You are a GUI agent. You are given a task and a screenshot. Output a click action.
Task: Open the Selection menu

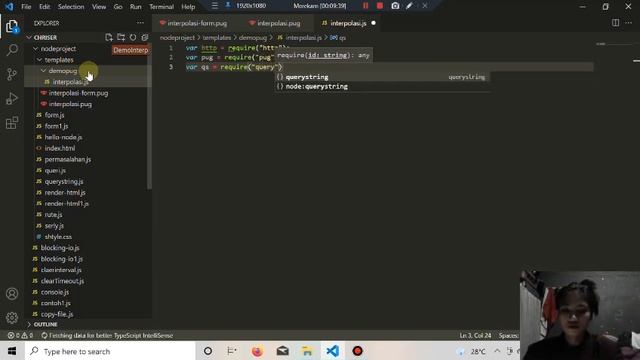click(71, 7)
